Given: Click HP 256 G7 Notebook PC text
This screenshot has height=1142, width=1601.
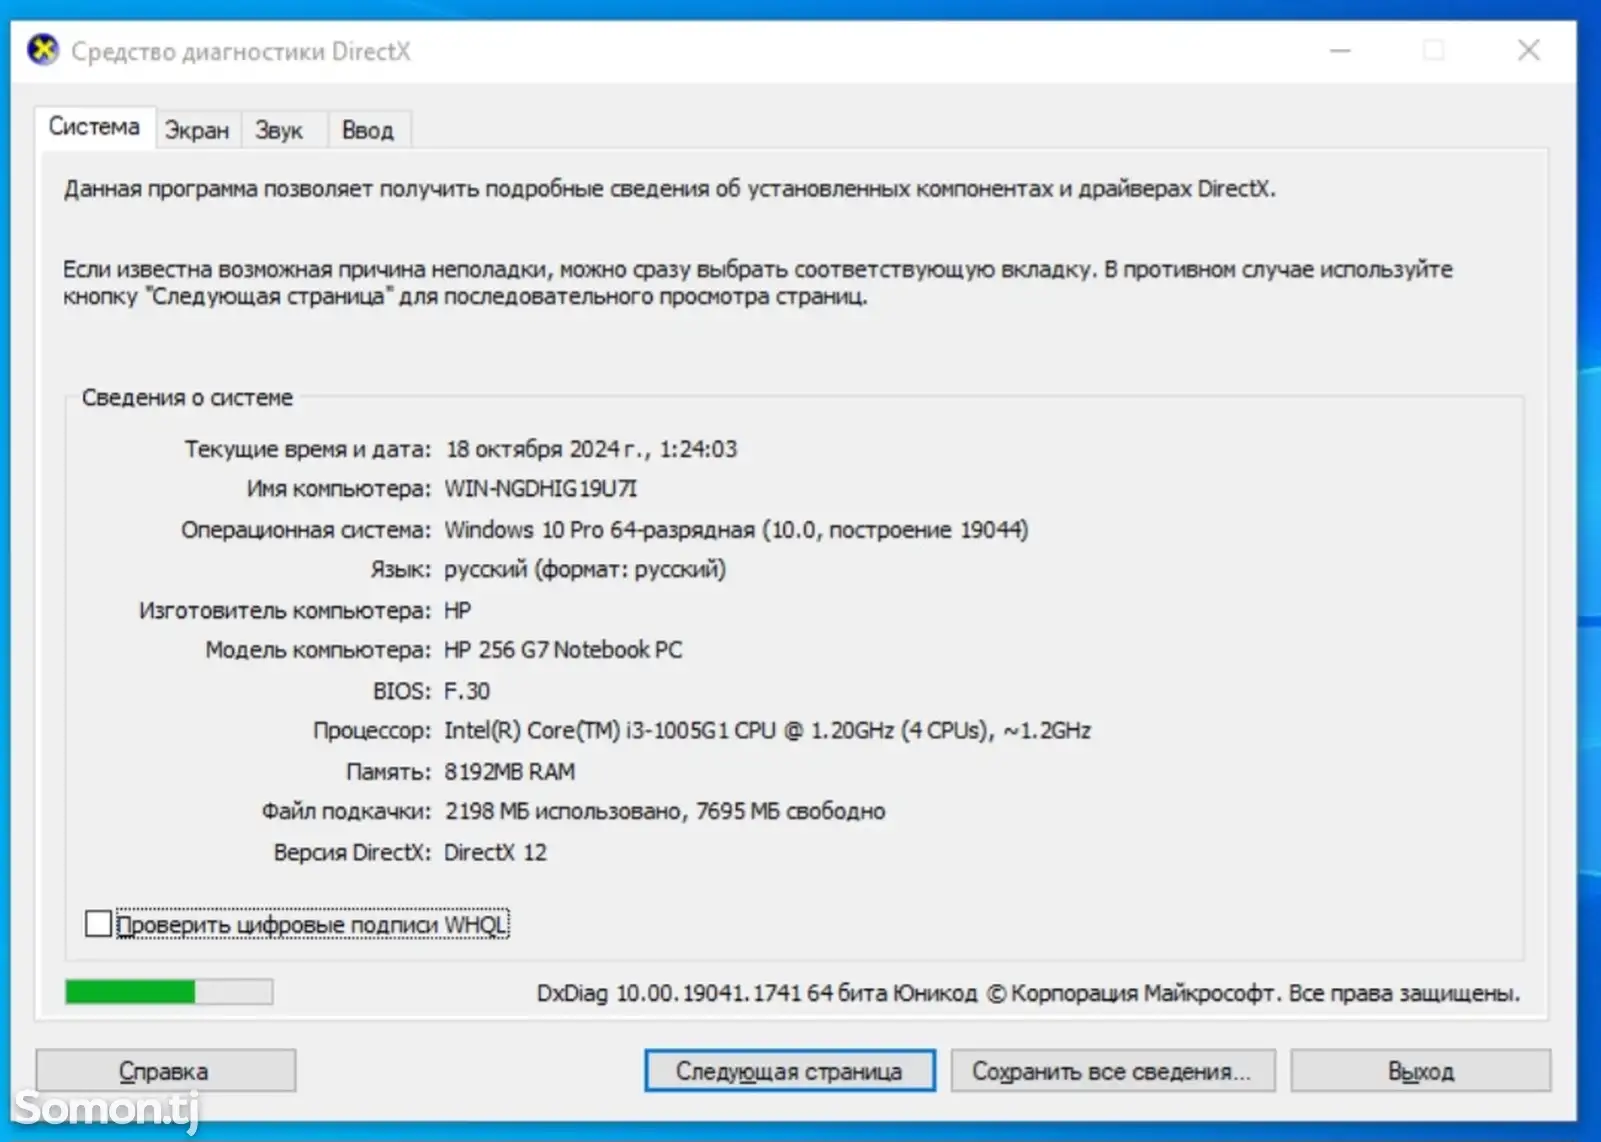Looking at the screenshot, I should [x=563, y=650].
